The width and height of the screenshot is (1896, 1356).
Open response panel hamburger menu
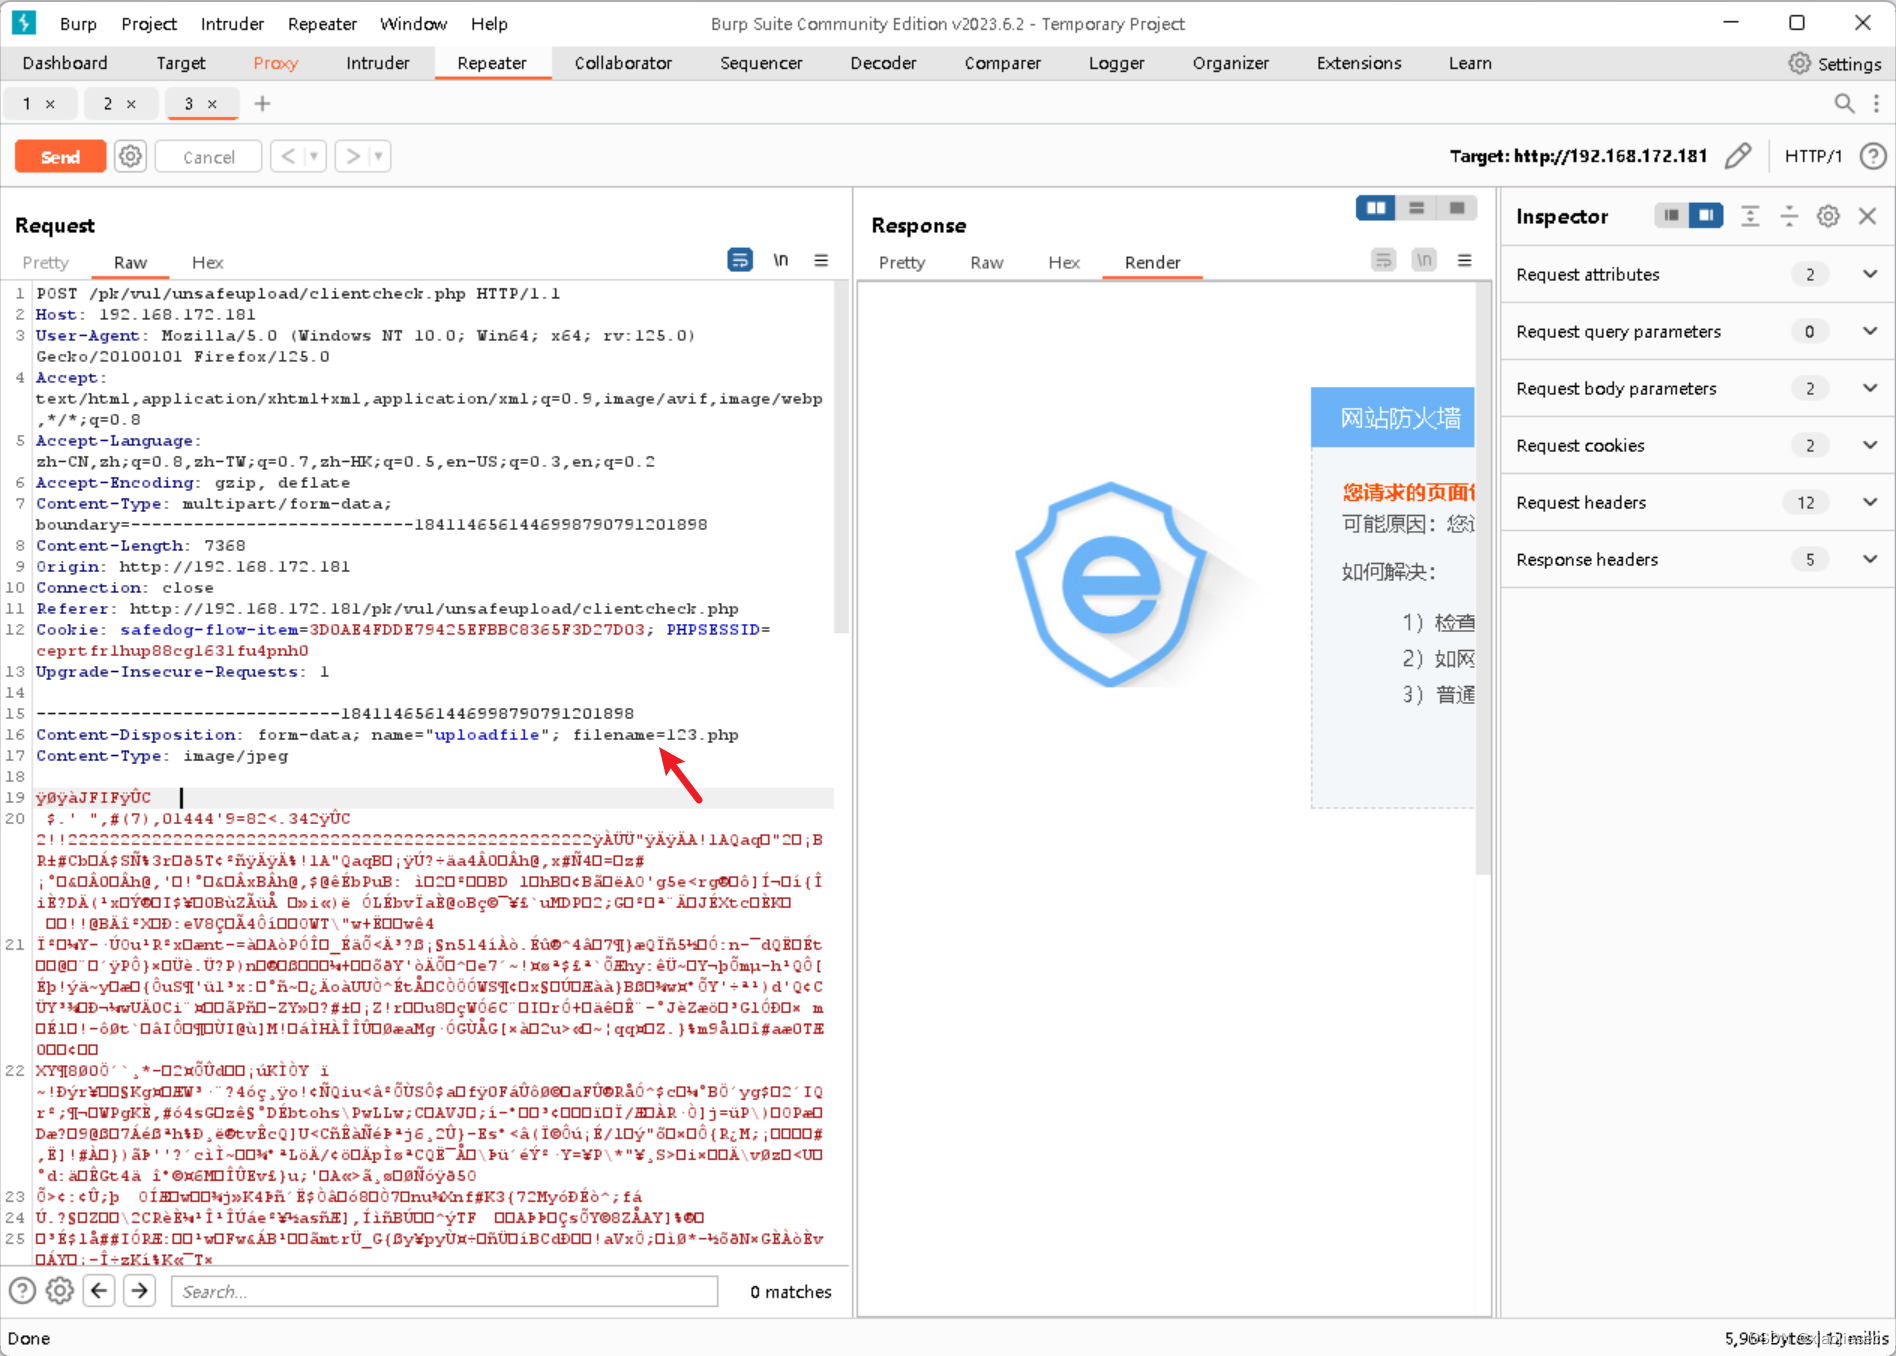pyautogui.click(x=1465, y=260)
